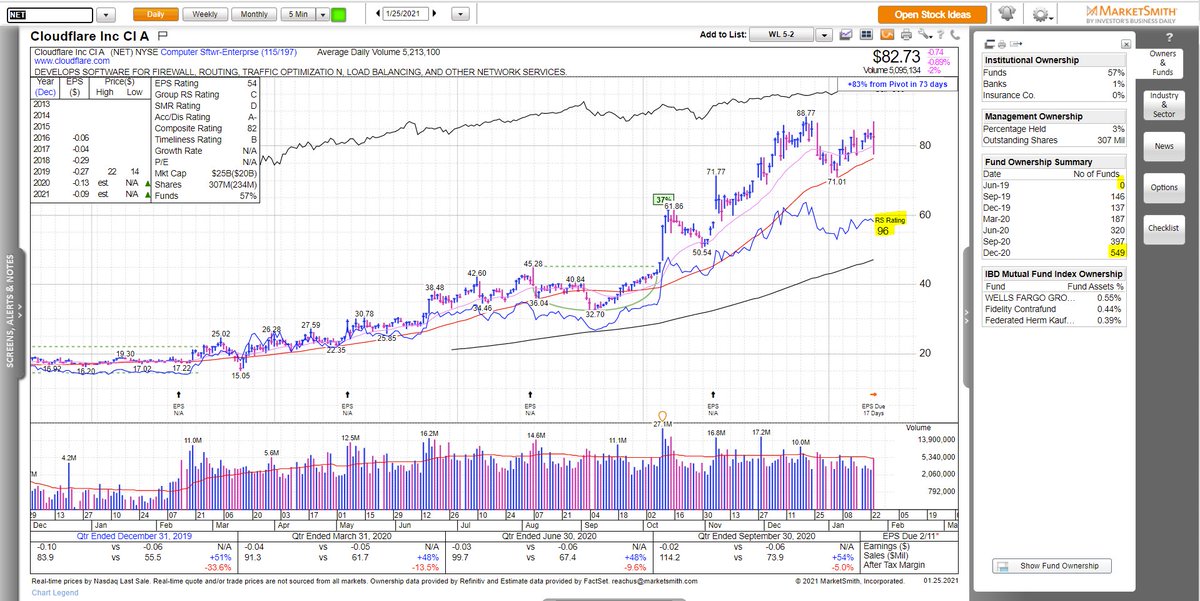Click the 88.77 high price label
The height and width of the screenshot is (601, 1200).
tap(806, 113)
